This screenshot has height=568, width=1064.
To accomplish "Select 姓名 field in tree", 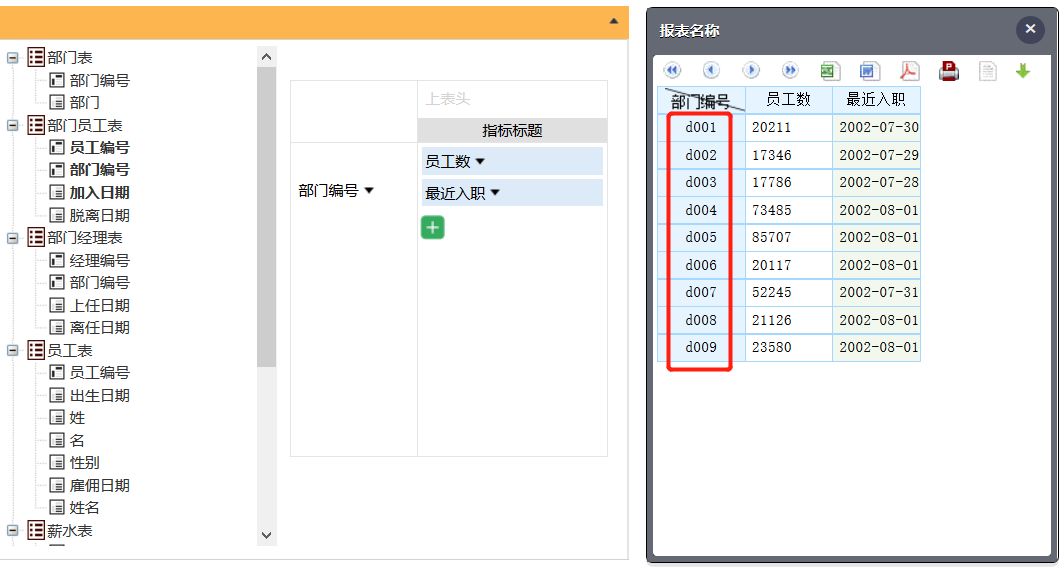I will 84,508.
